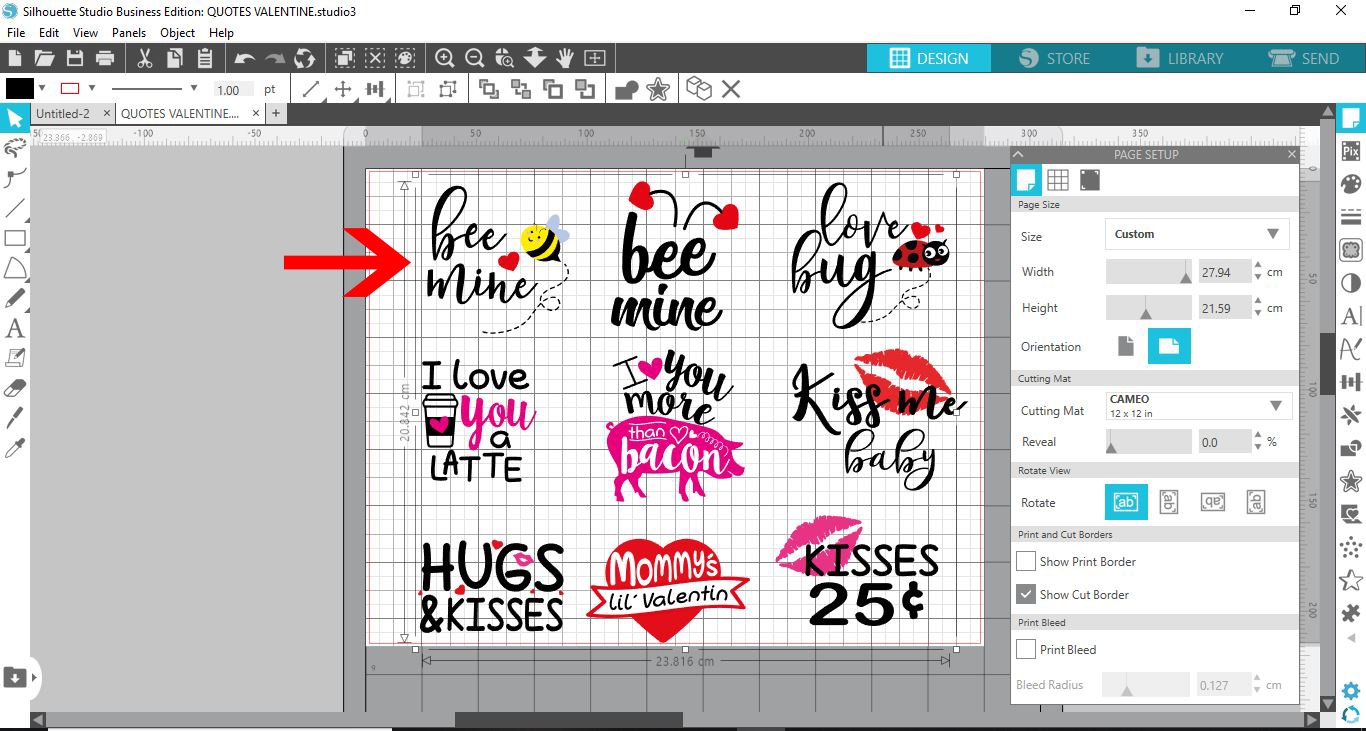Open the PixScan panel
Image resolution: width=1366 pixels, height=731 pixels.
(x=1350, y=150)
